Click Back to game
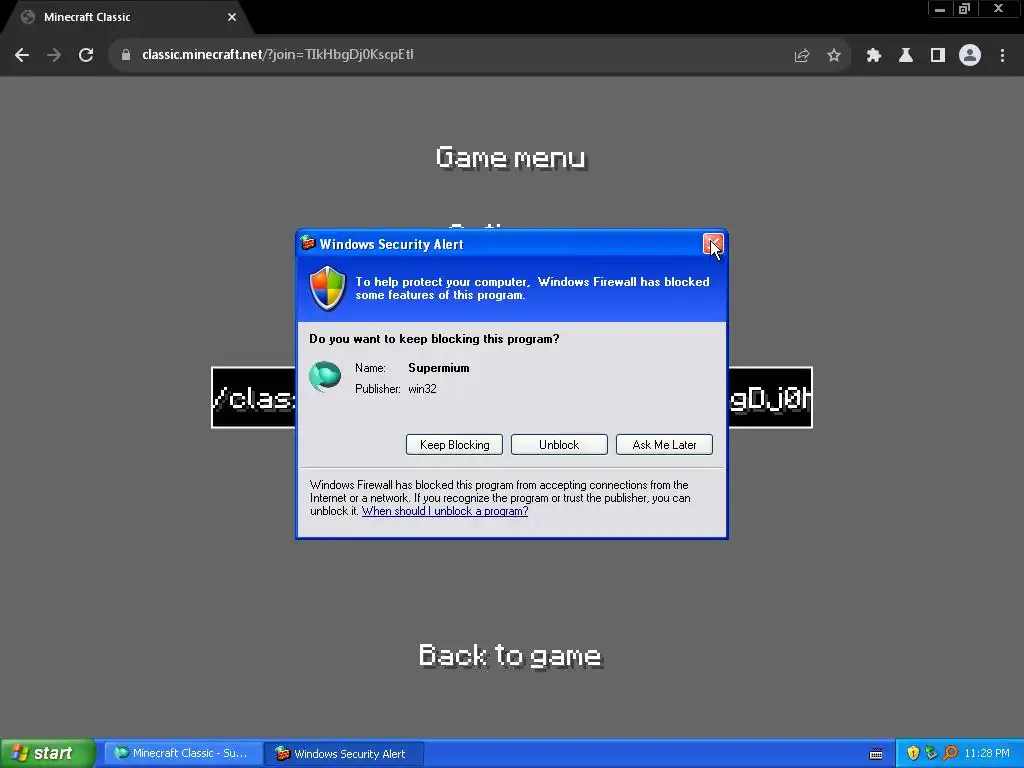The image size is (1024, 768). coord(510,656)
